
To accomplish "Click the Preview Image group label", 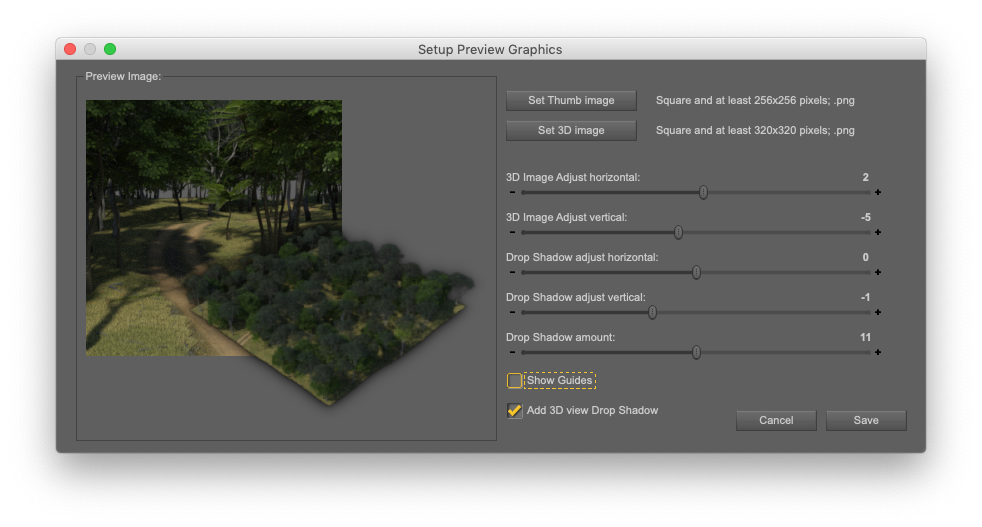I will pos(123,76).
